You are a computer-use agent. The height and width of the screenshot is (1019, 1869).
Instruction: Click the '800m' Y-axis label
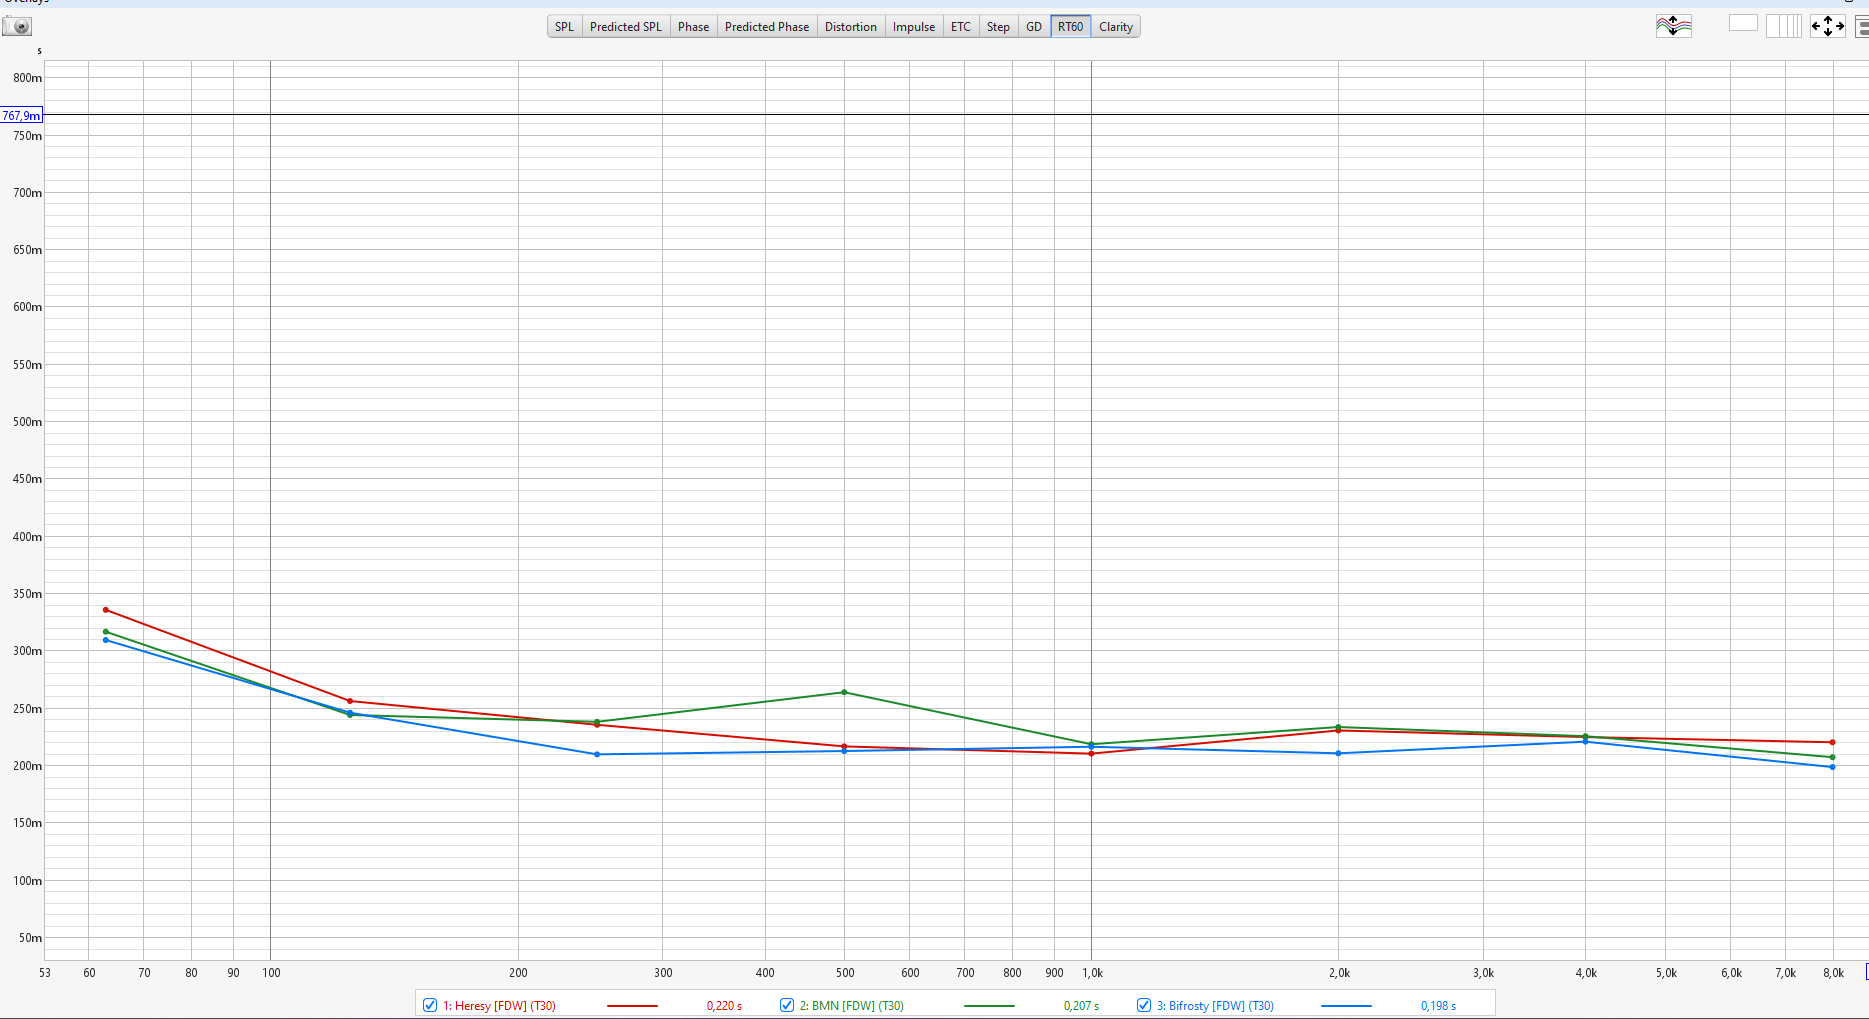point(28,78)
